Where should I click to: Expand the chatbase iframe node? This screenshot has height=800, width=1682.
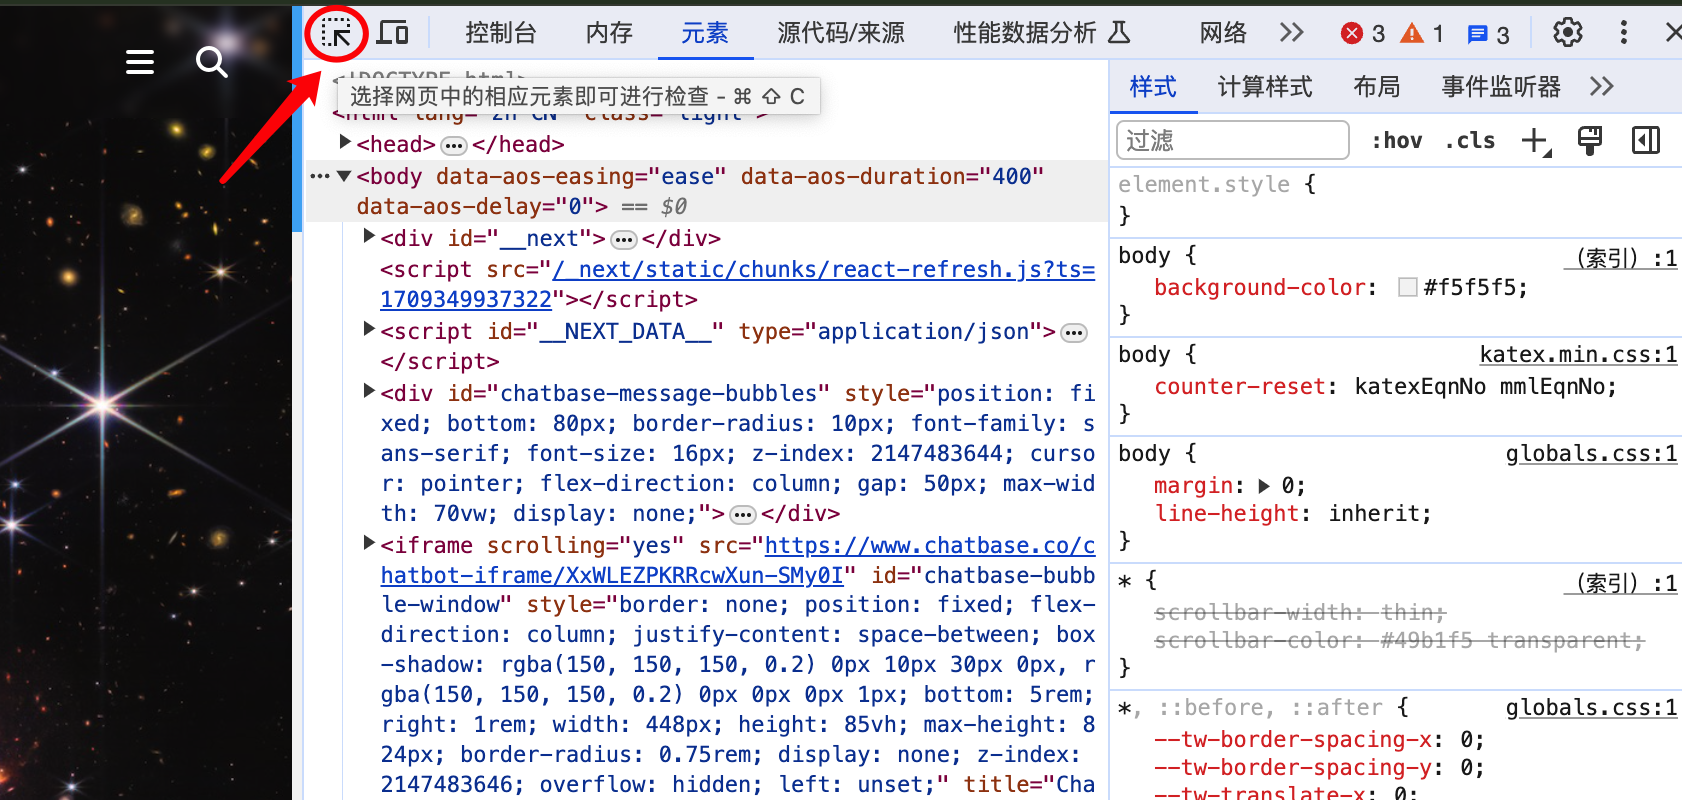tap(369, 543)
